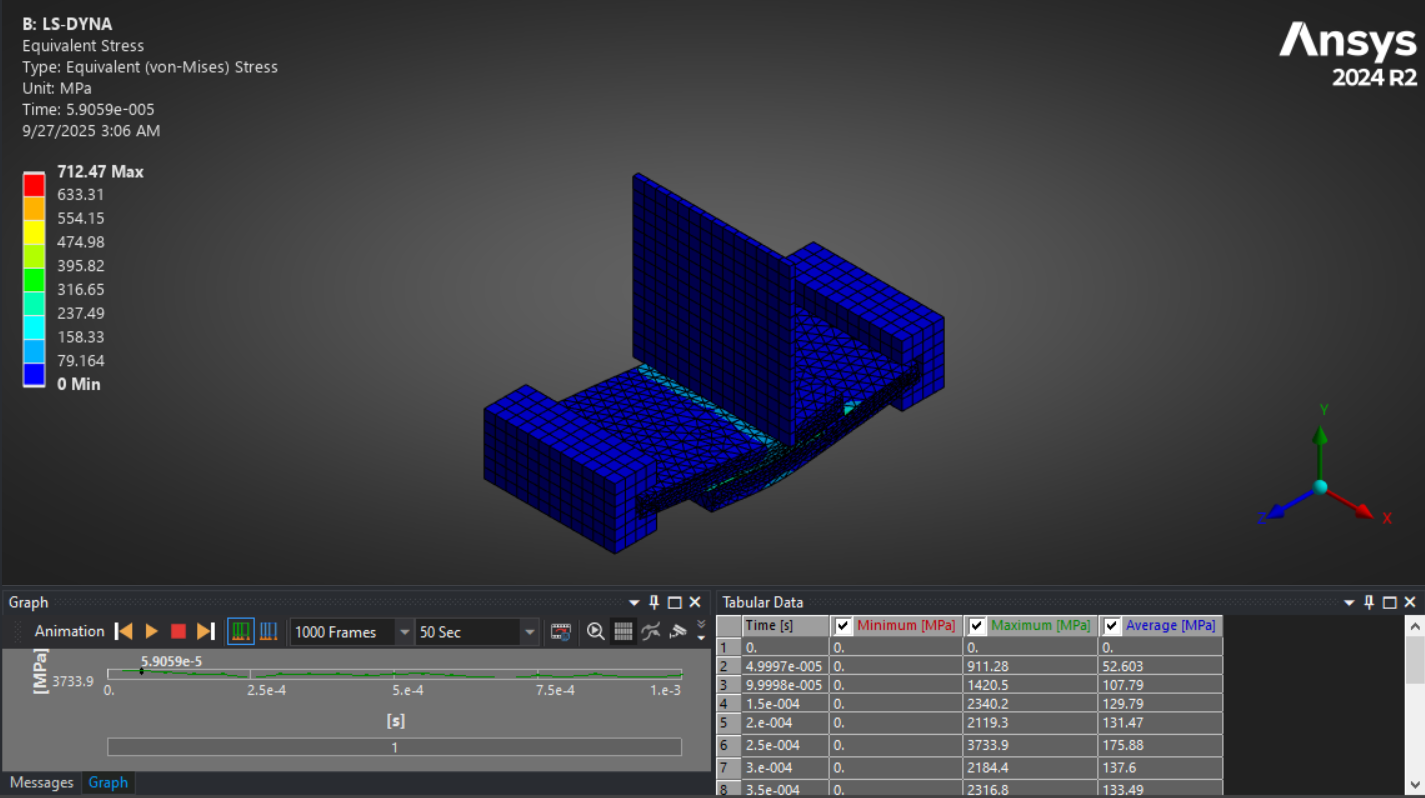Uncheck the Maximum [MPa] column checkbox

[977, 626]
